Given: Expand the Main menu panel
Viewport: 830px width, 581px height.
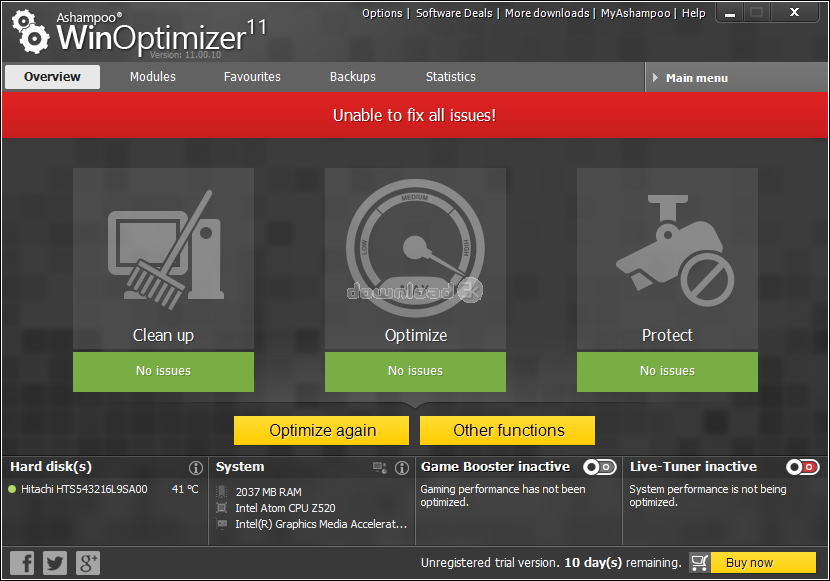Looking at the screenshot, I should 736,78.
